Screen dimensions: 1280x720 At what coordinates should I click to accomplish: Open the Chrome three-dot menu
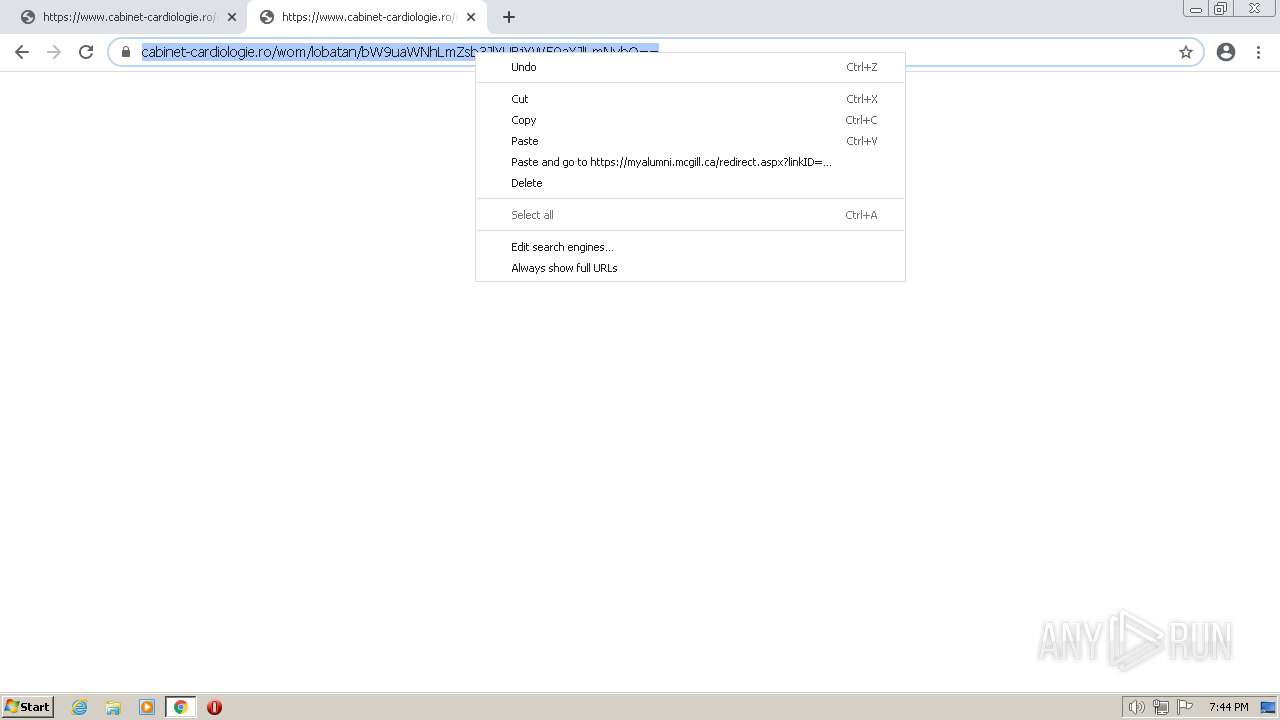click(1258, 52)
